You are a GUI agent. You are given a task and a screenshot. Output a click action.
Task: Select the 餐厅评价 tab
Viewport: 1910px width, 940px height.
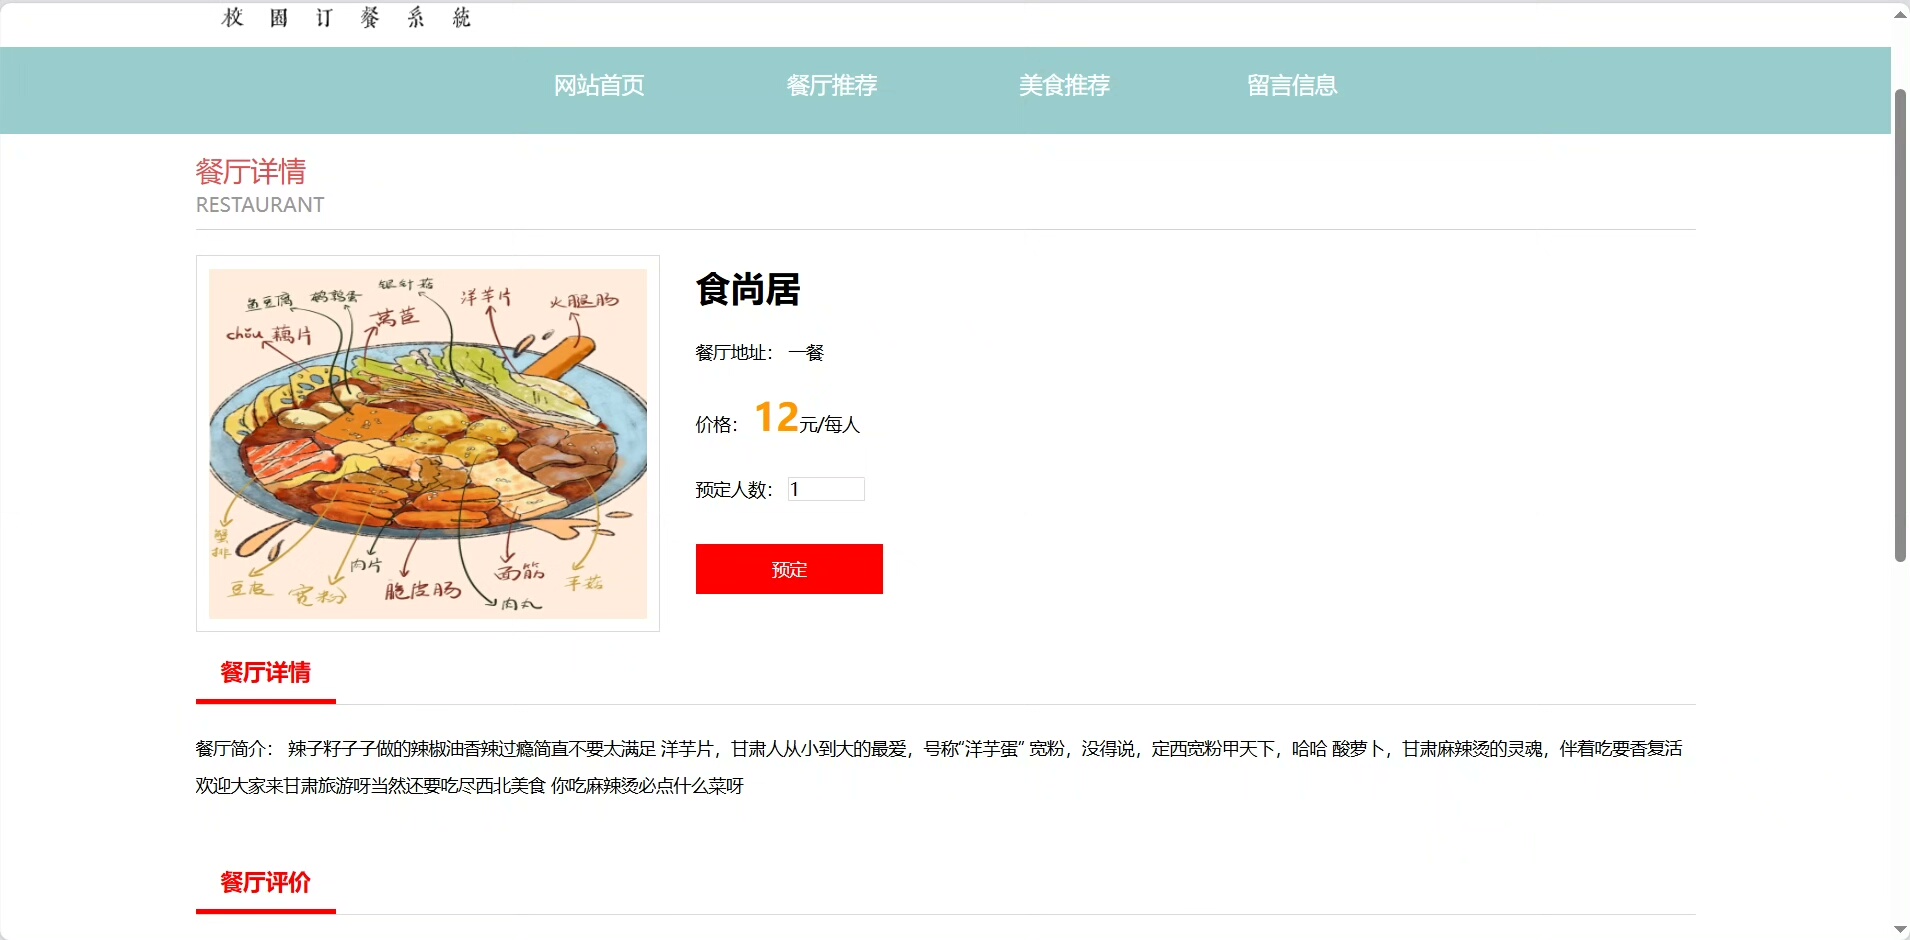pos(266,883)
